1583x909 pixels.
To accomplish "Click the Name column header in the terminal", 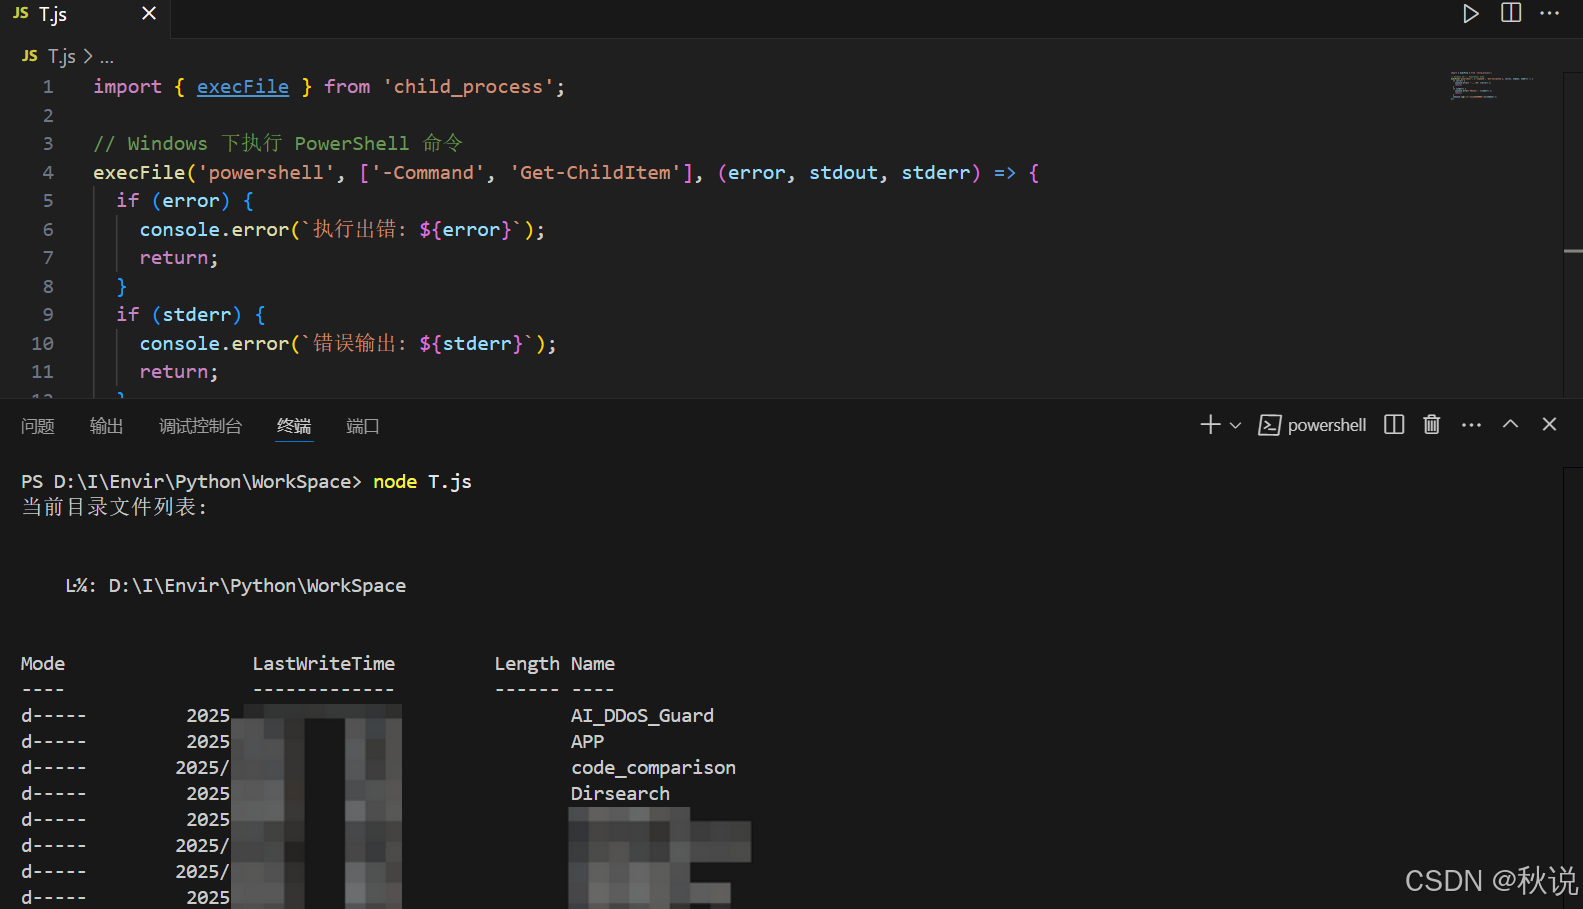I will coord(593,664).
